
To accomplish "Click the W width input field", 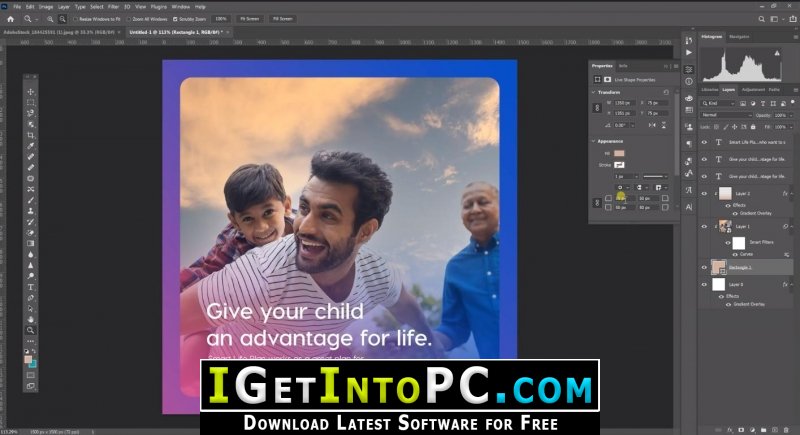I will [x=624, y=103].
